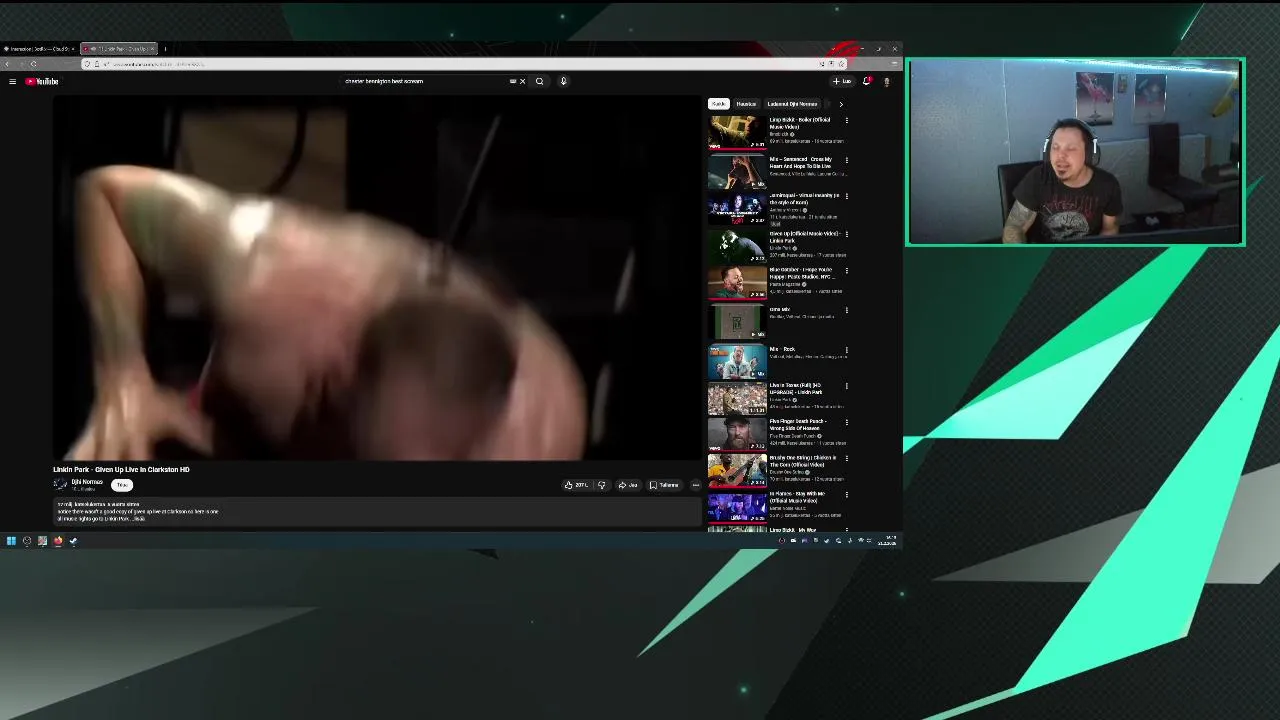Image resolution: width=1280 pixels, height=720 pixels.
Task: Open the Sentenced 'Cross My Heart' mix title
Action: point(800,163)
